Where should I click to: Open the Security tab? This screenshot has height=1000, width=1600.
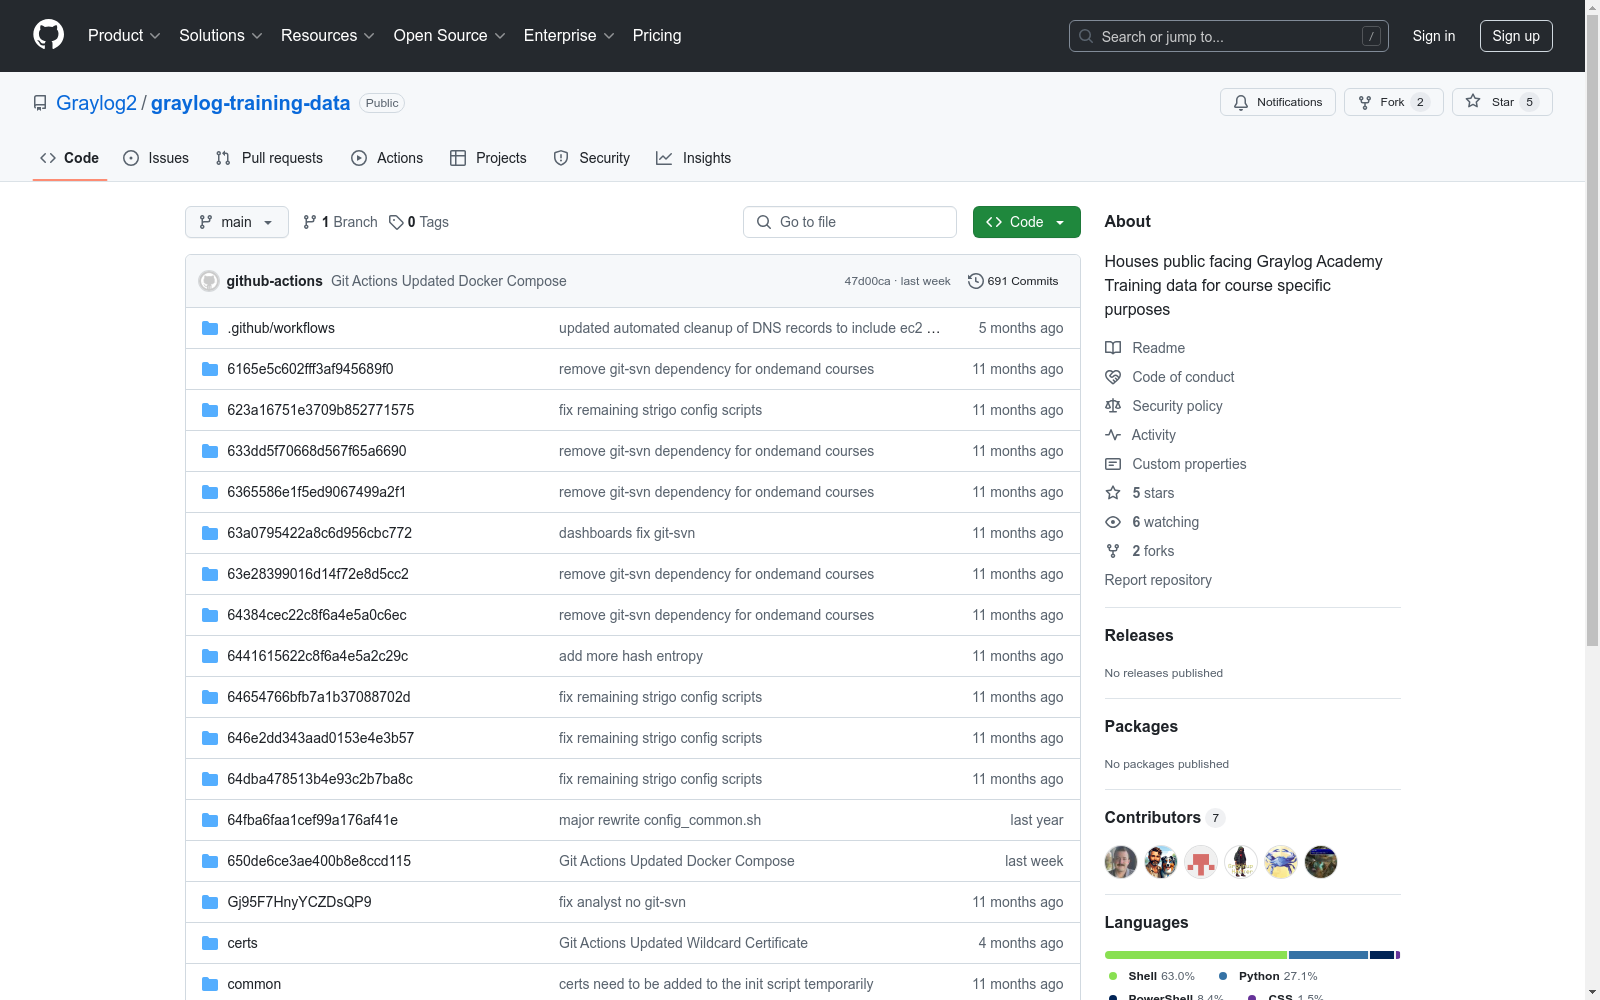point(592,158)
